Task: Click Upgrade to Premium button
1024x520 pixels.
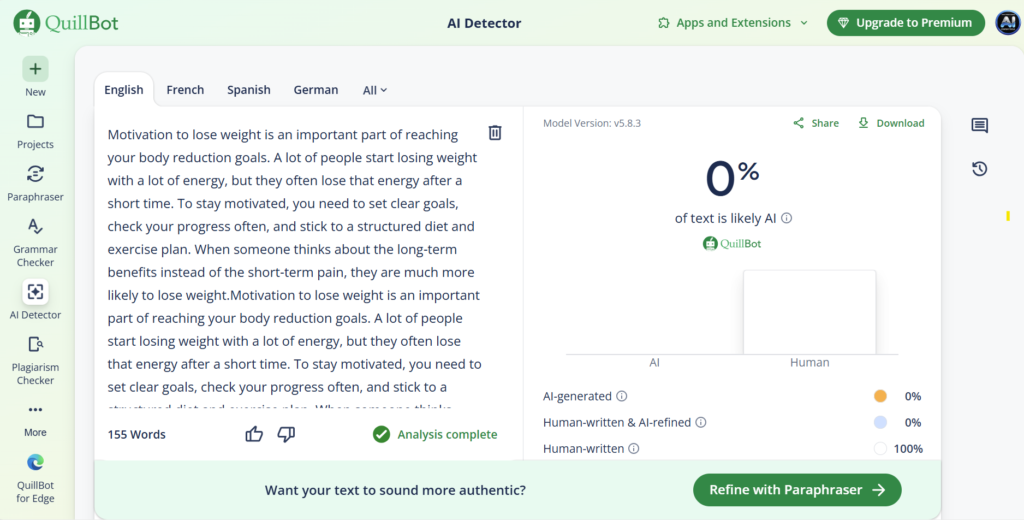Action: pos(905,23)
